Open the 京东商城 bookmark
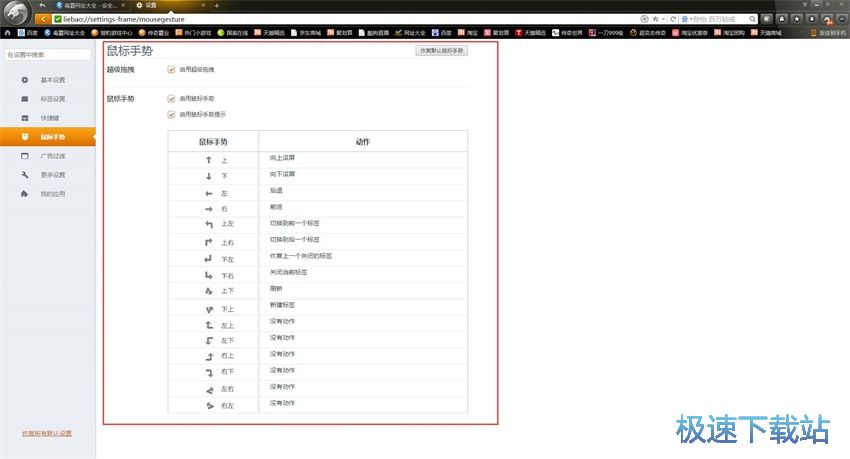 point(306,33)
